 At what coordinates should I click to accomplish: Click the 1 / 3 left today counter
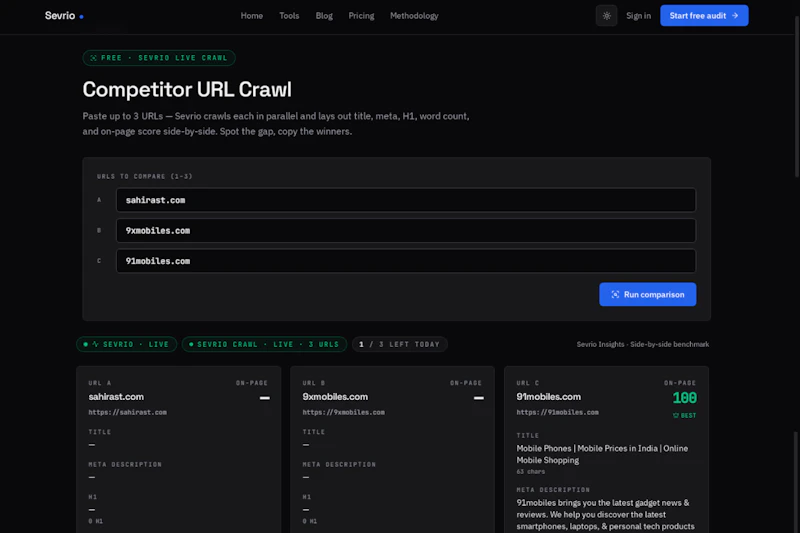click(399, 344)
